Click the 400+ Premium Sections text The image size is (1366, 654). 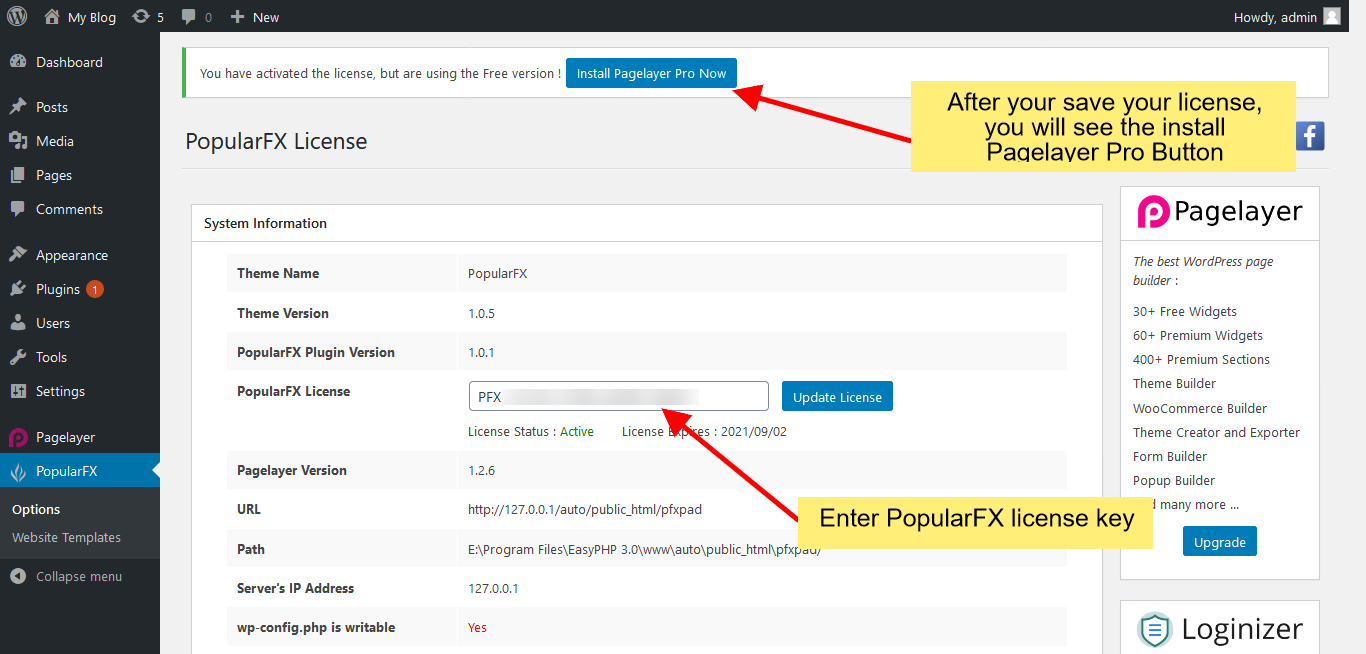pyautogui.click(x=1201, y=359)
